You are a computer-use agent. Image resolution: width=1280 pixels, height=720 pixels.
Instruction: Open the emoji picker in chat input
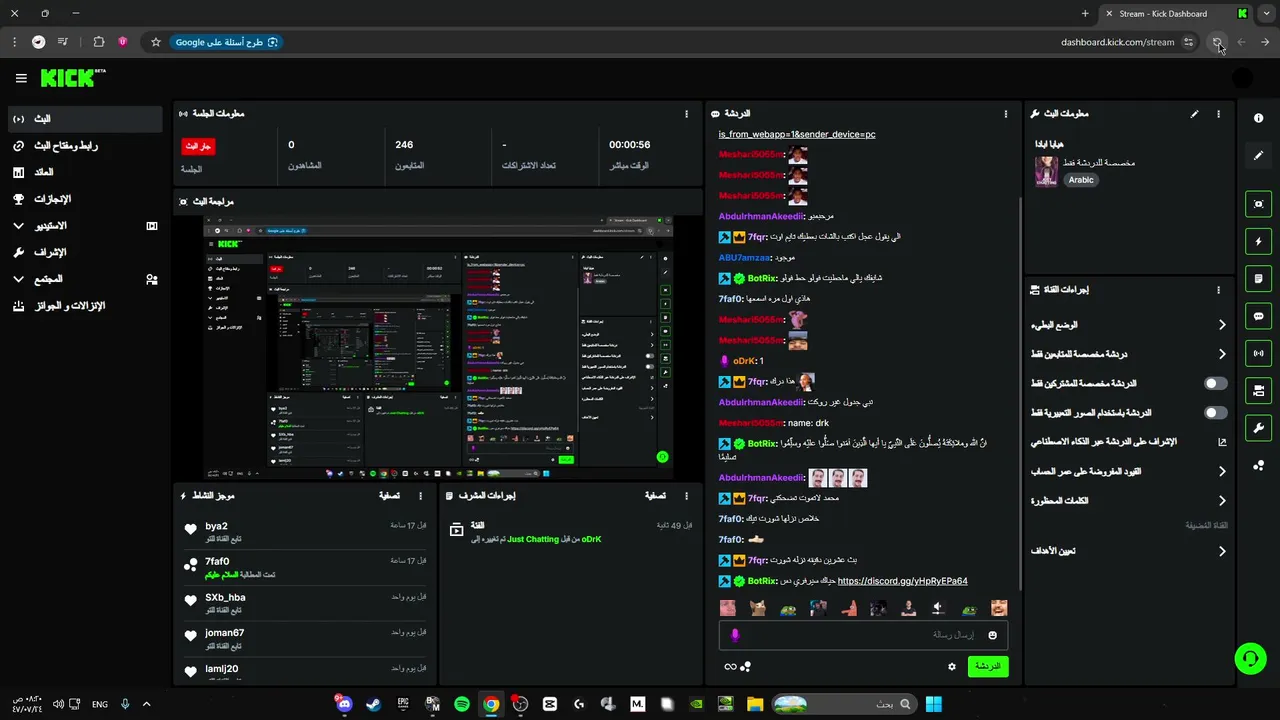[992, 635]
